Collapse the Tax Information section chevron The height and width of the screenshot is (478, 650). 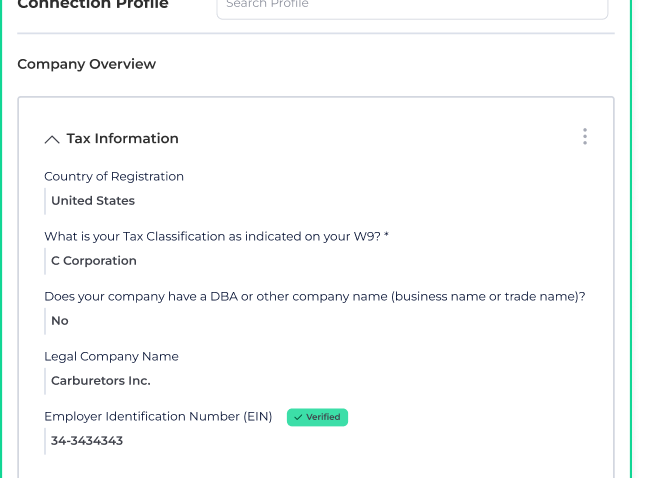(52, 139)
